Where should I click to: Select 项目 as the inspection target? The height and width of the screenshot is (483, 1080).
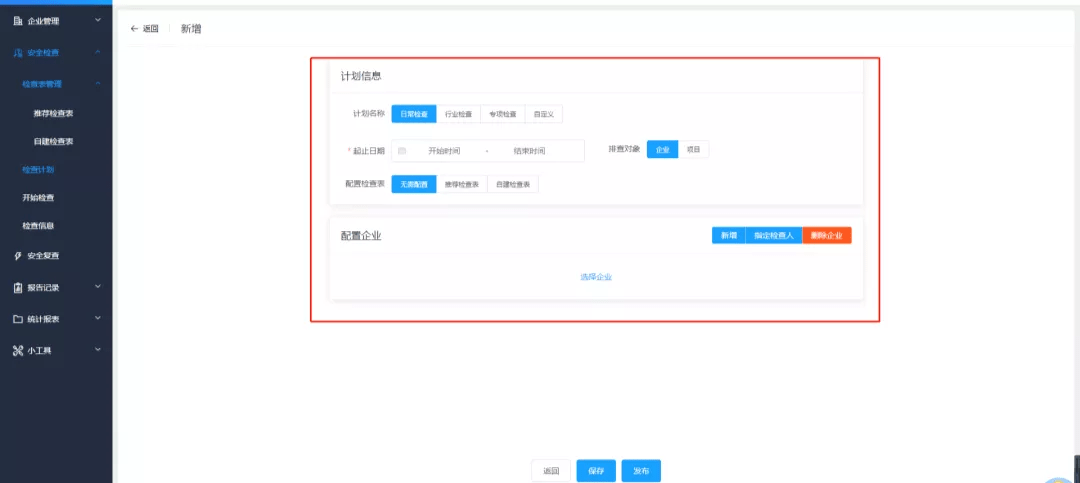click(x=693, y=150)
